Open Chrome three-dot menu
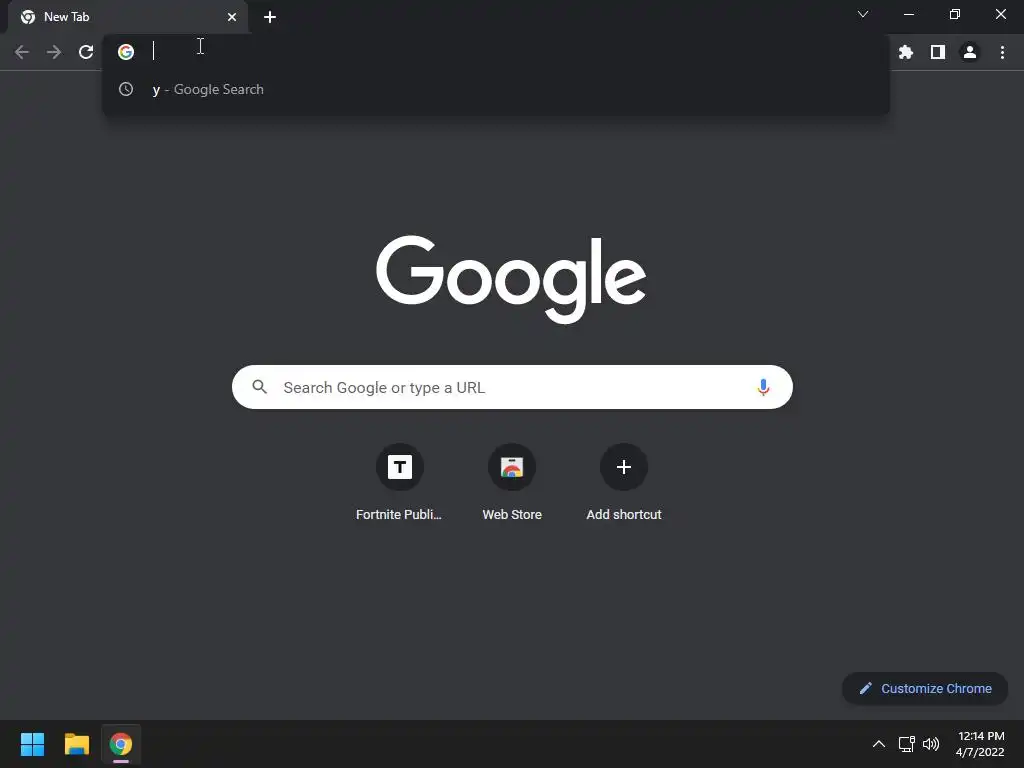Viewport: 1024px width, 768px height. [x=1002, y=52]
